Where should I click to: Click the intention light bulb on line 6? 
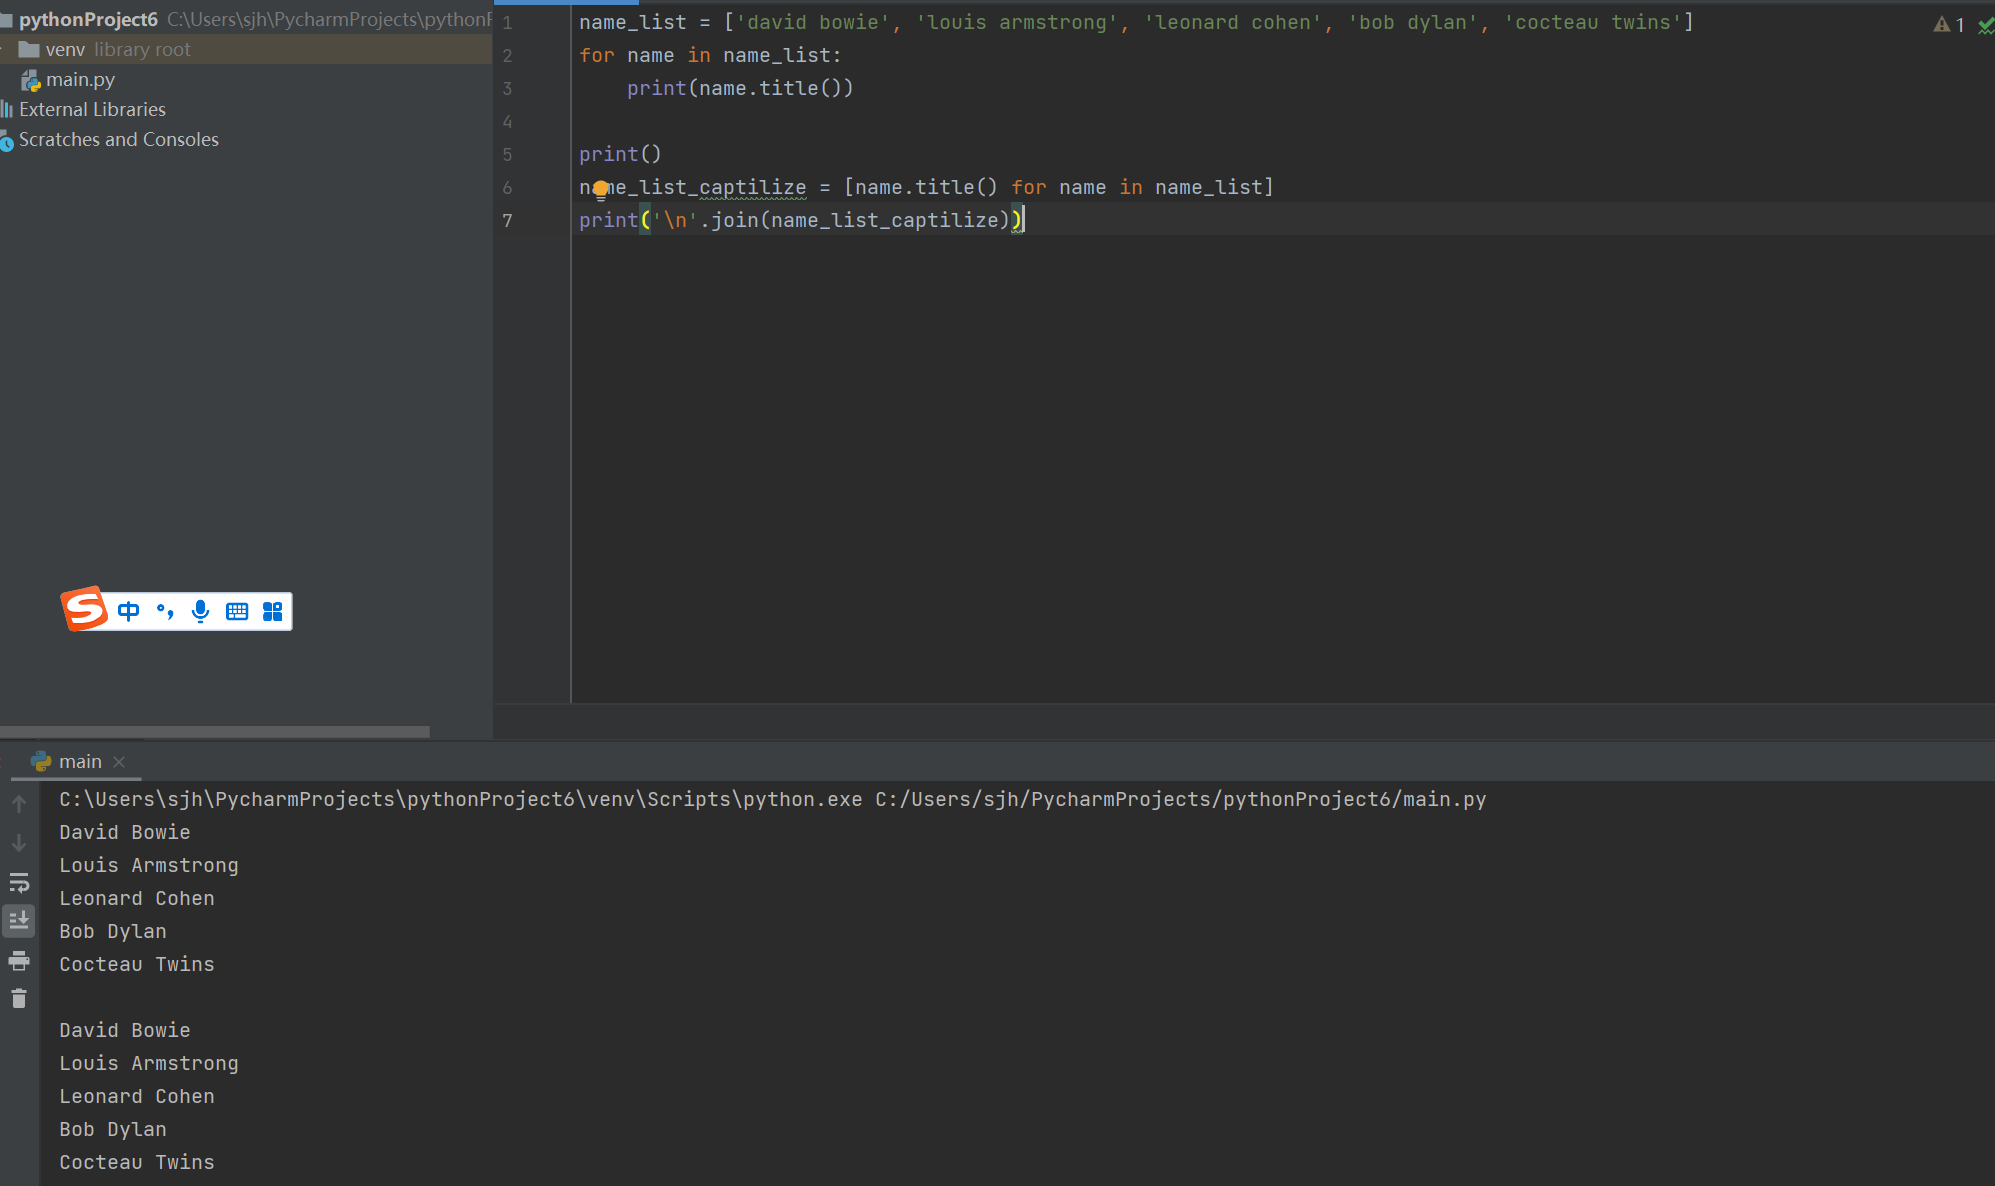coord(600,189)
